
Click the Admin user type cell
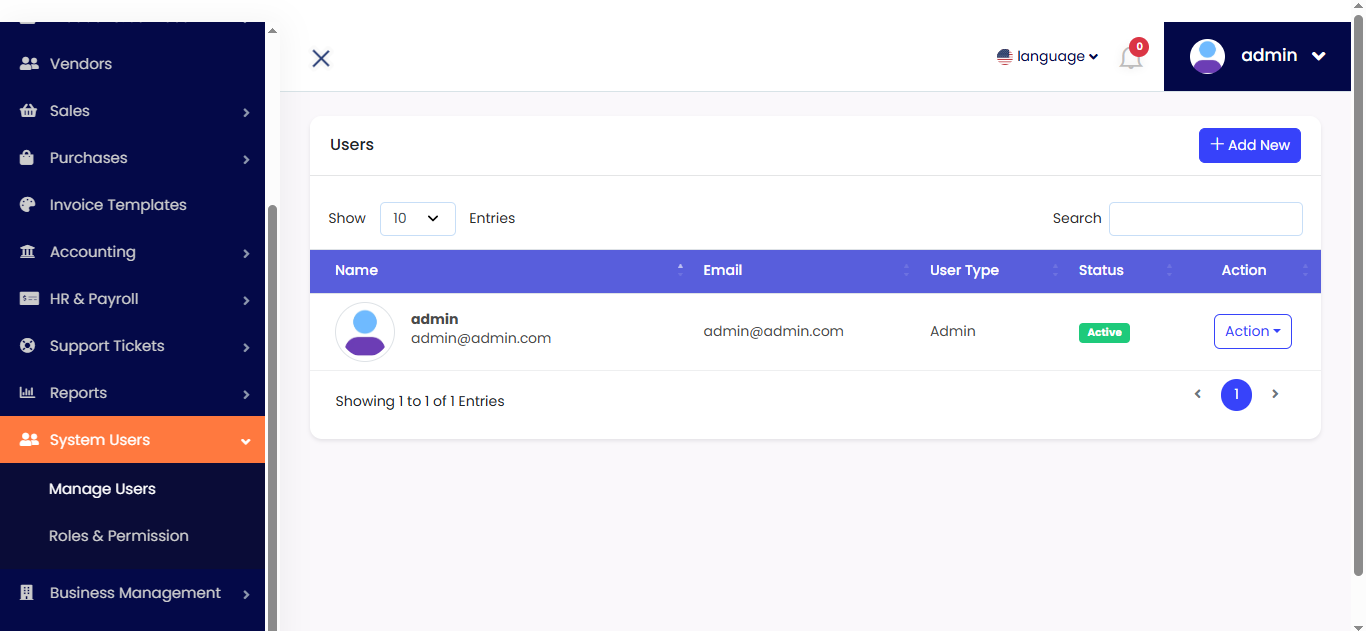click(953, 331)
